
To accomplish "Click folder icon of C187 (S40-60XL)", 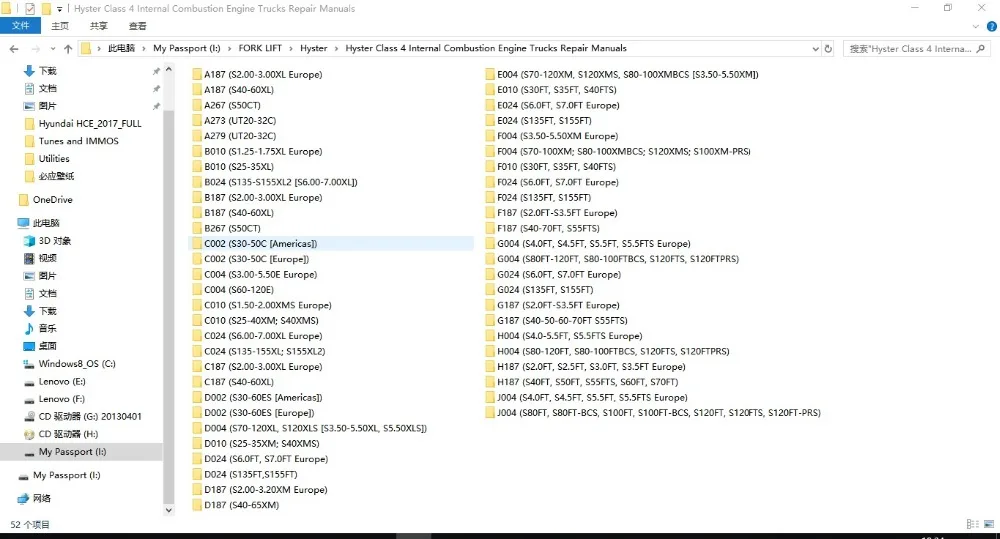I will click(x=197, y=382).
